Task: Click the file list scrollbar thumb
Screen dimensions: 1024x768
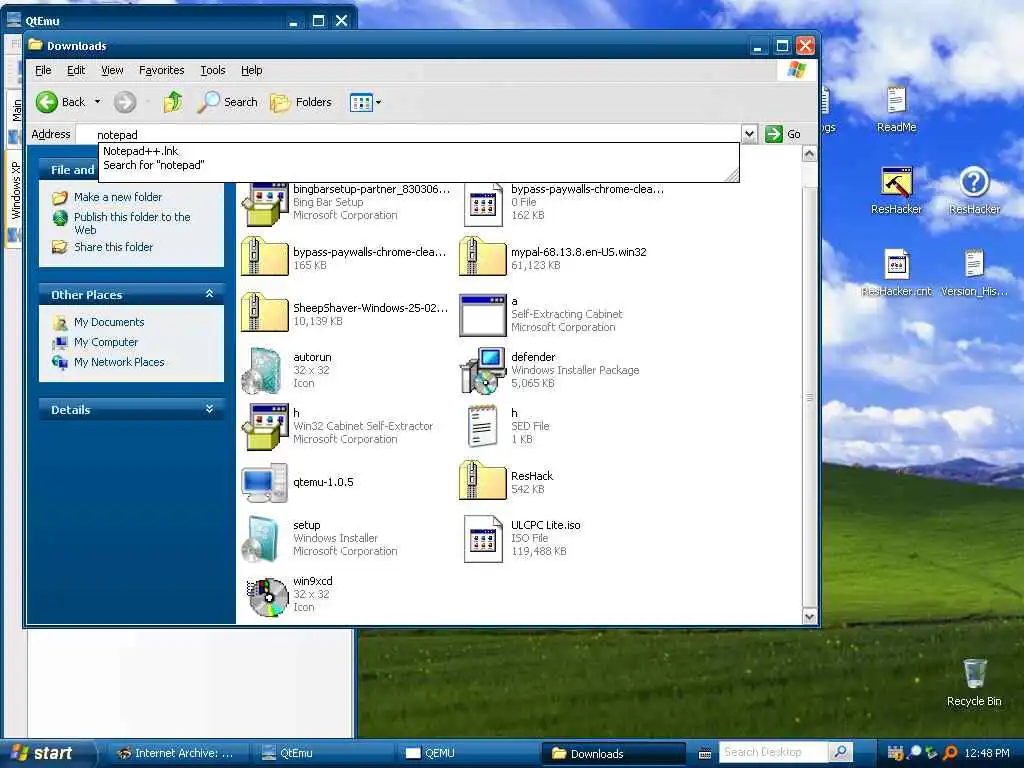Action: (x=809, y=396)
